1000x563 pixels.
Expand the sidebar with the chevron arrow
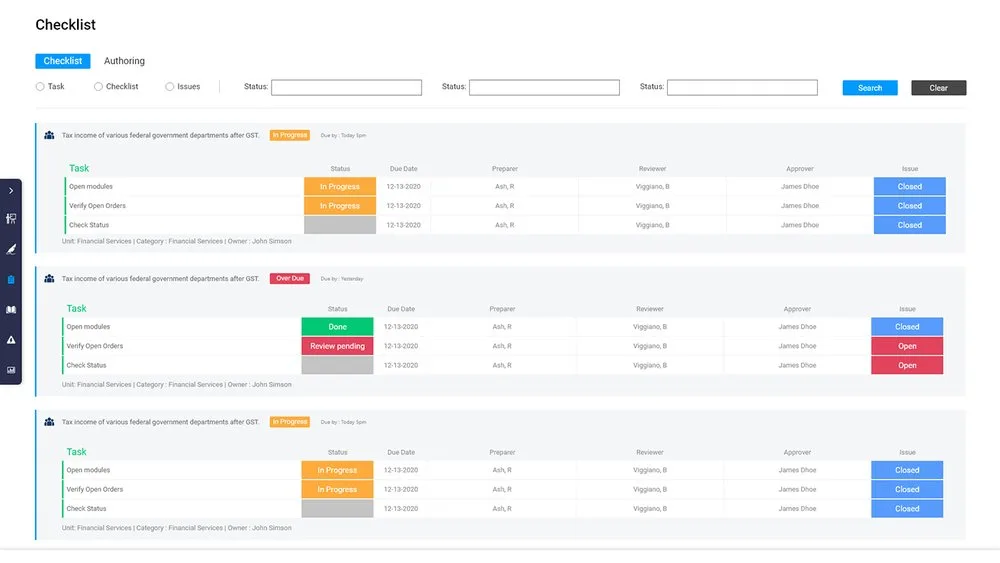click(x=11, y=191)
